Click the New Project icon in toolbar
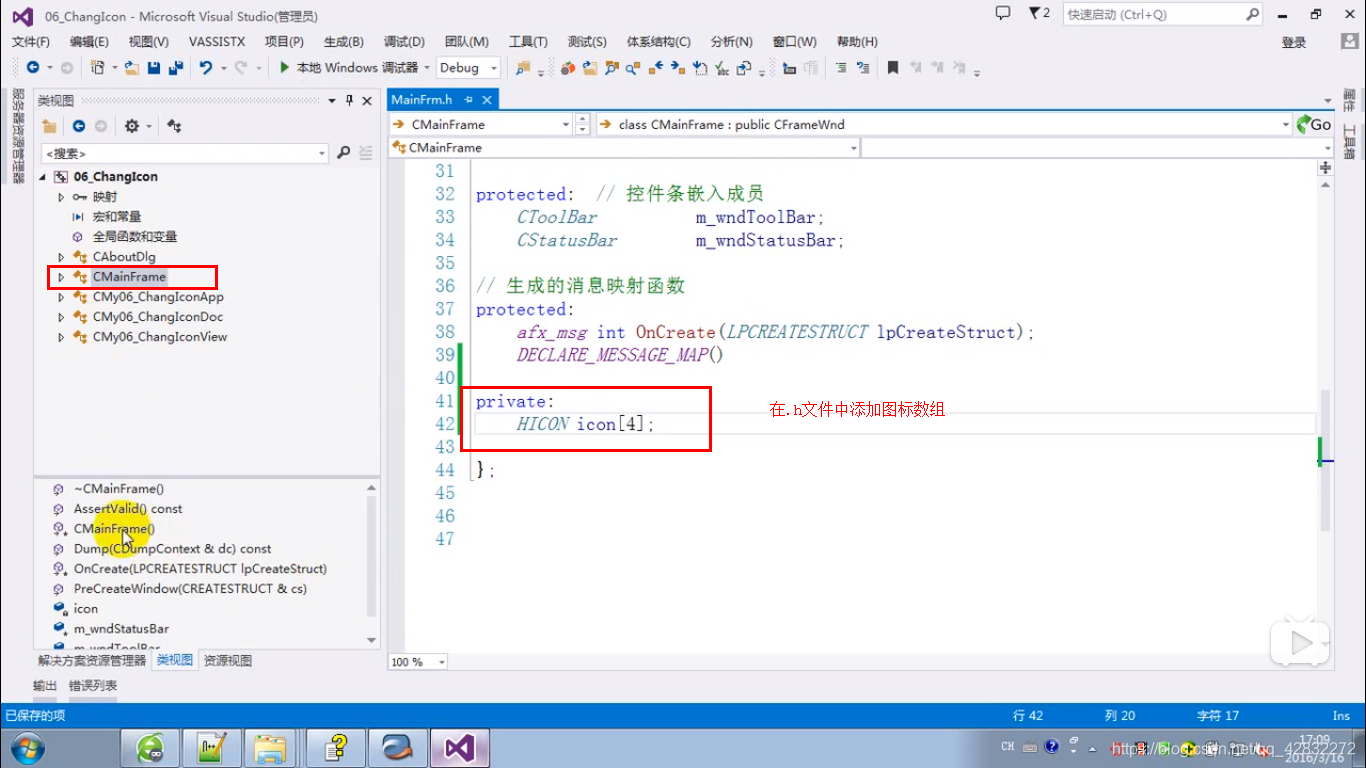 coord(97,67)
